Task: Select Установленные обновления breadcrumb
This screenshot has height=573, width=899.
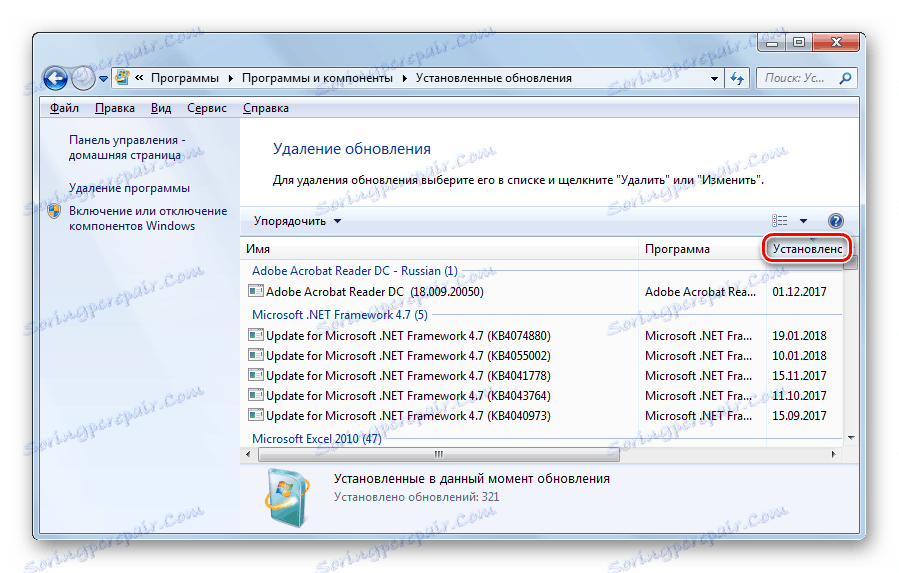Action: tap(494, 79)
